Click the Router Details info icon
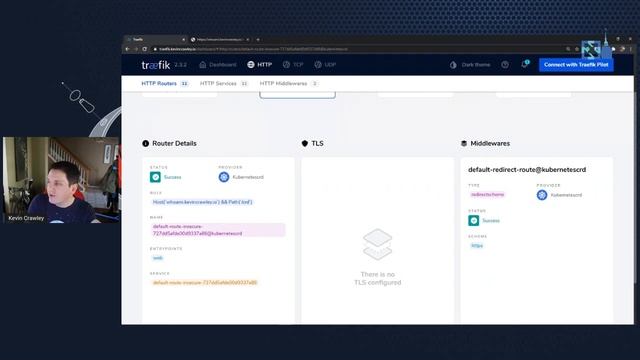This screenshot has width=640, height=360. coord(145,143)
